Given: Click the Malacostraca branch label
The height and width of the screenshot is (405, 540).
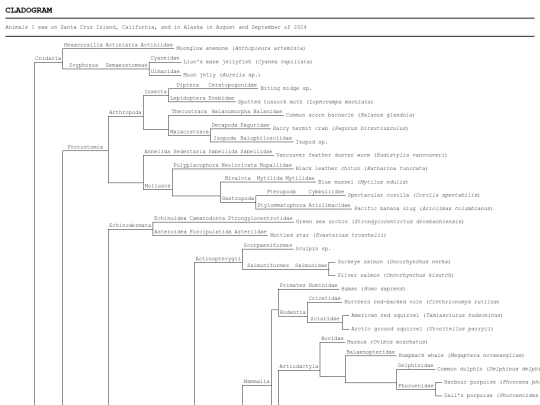Looking at the screenshot, I should [x=189, y=132].
